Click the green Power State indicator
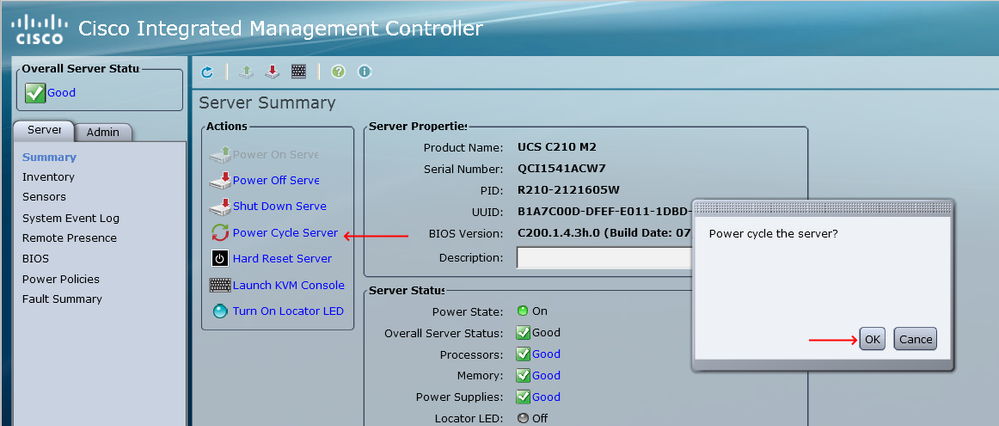The image size is (999, 426). pos(523,311)
